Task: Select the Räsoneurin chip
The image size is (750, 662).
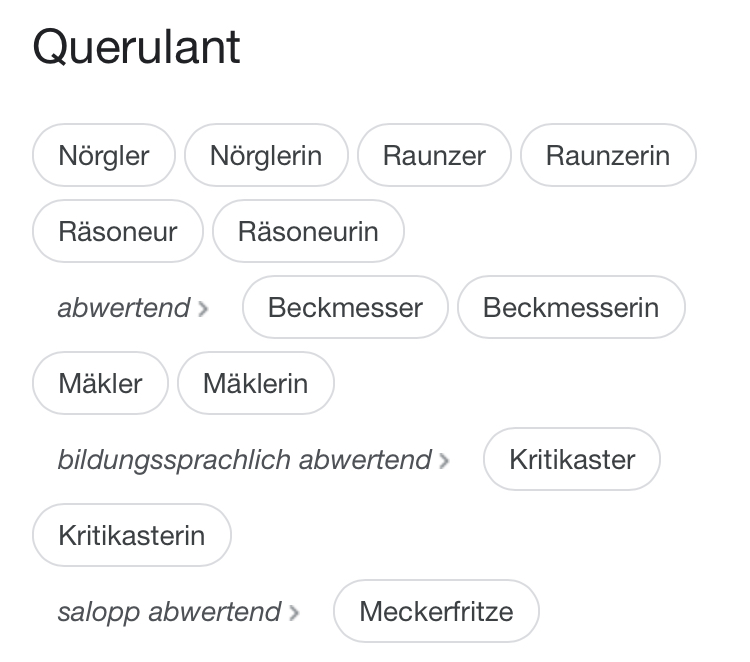Action: 308,232
